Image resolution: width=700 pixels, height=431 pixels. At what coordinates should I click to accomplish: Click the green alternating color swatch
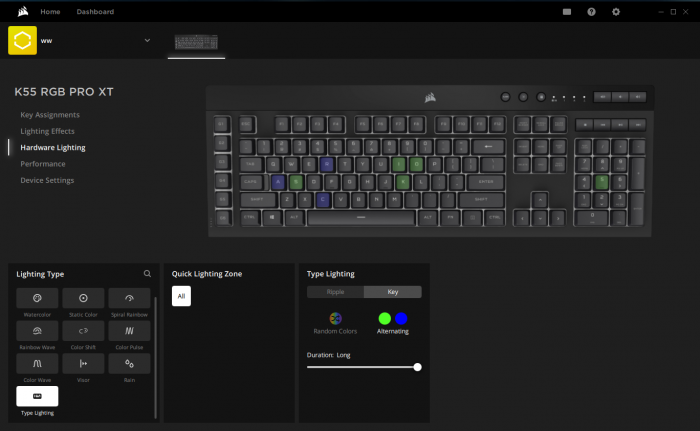[x=385, y=318]
